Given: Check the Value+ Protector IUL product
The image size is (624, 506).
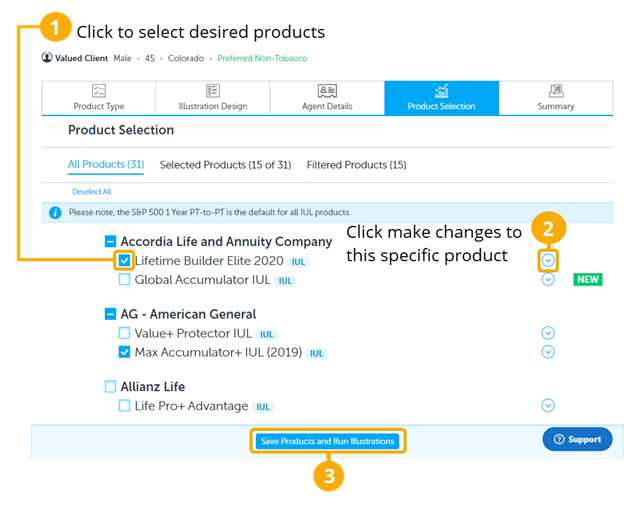Looking at the screenshot, I should [124, 333].
